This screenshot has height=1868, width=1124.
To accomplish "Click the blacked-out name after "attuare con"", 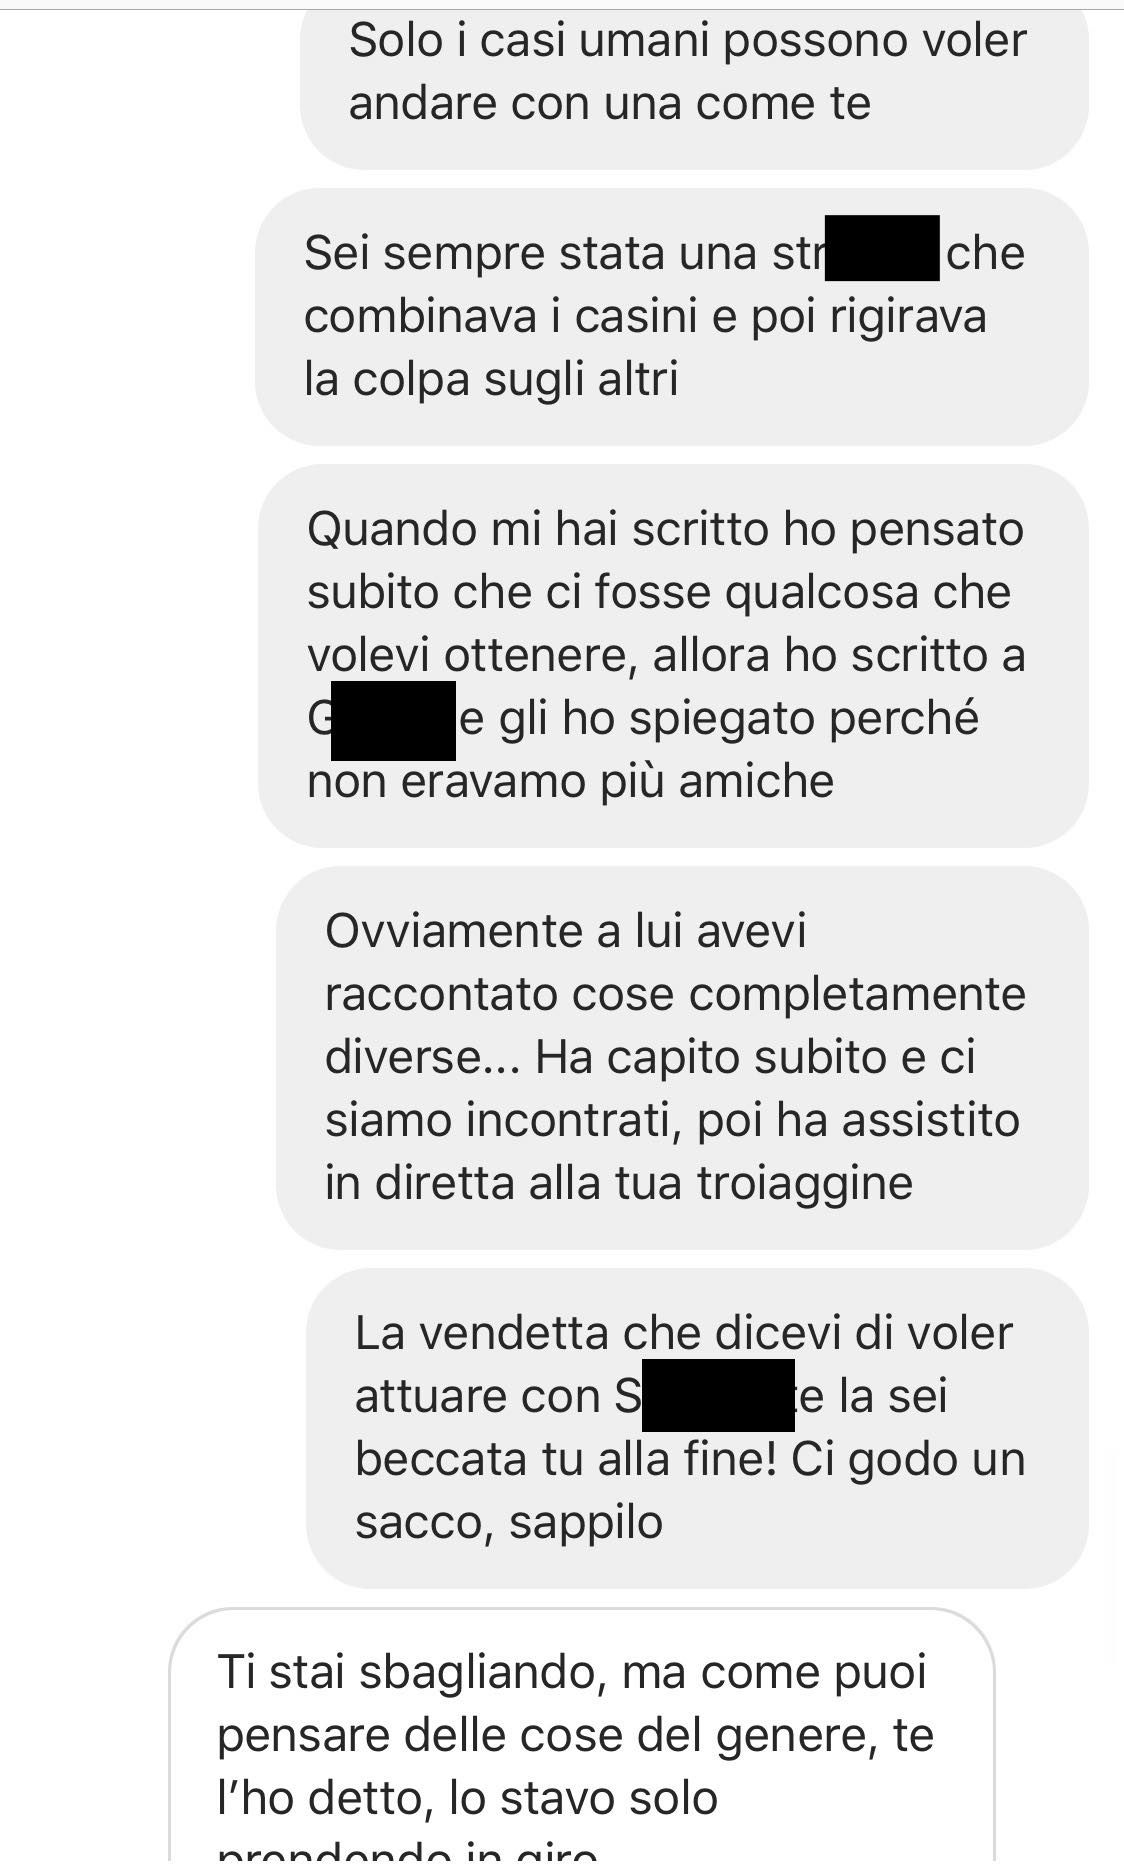I will (718, 1396).
